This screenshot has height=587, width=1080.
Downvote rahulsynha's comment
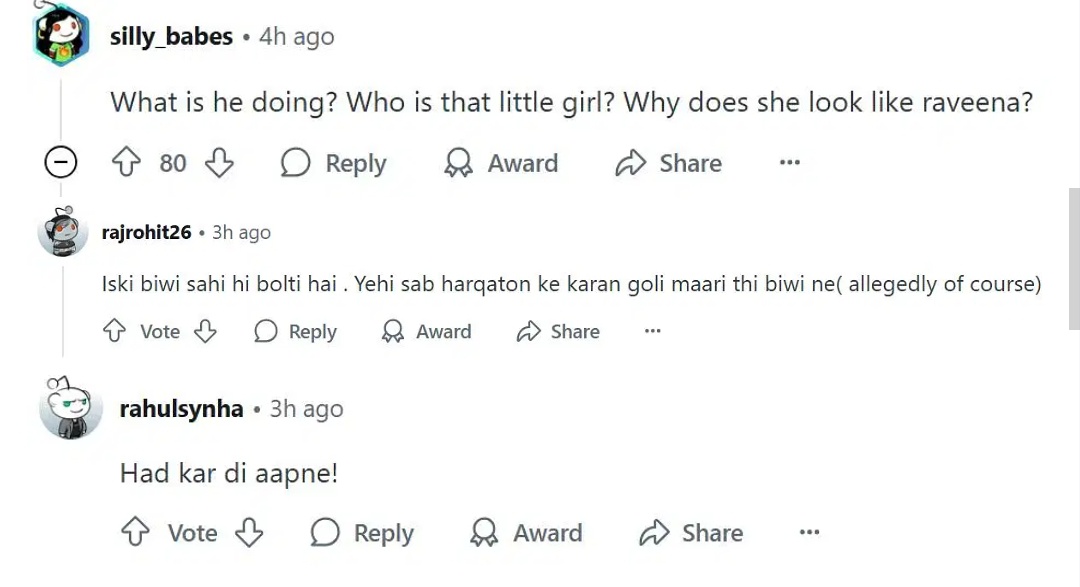click(249, 533)
